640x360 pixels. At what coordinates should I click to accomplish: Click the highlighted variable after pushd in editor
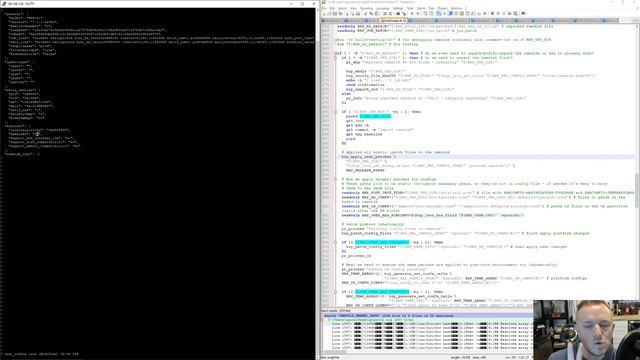coord(376,116)
